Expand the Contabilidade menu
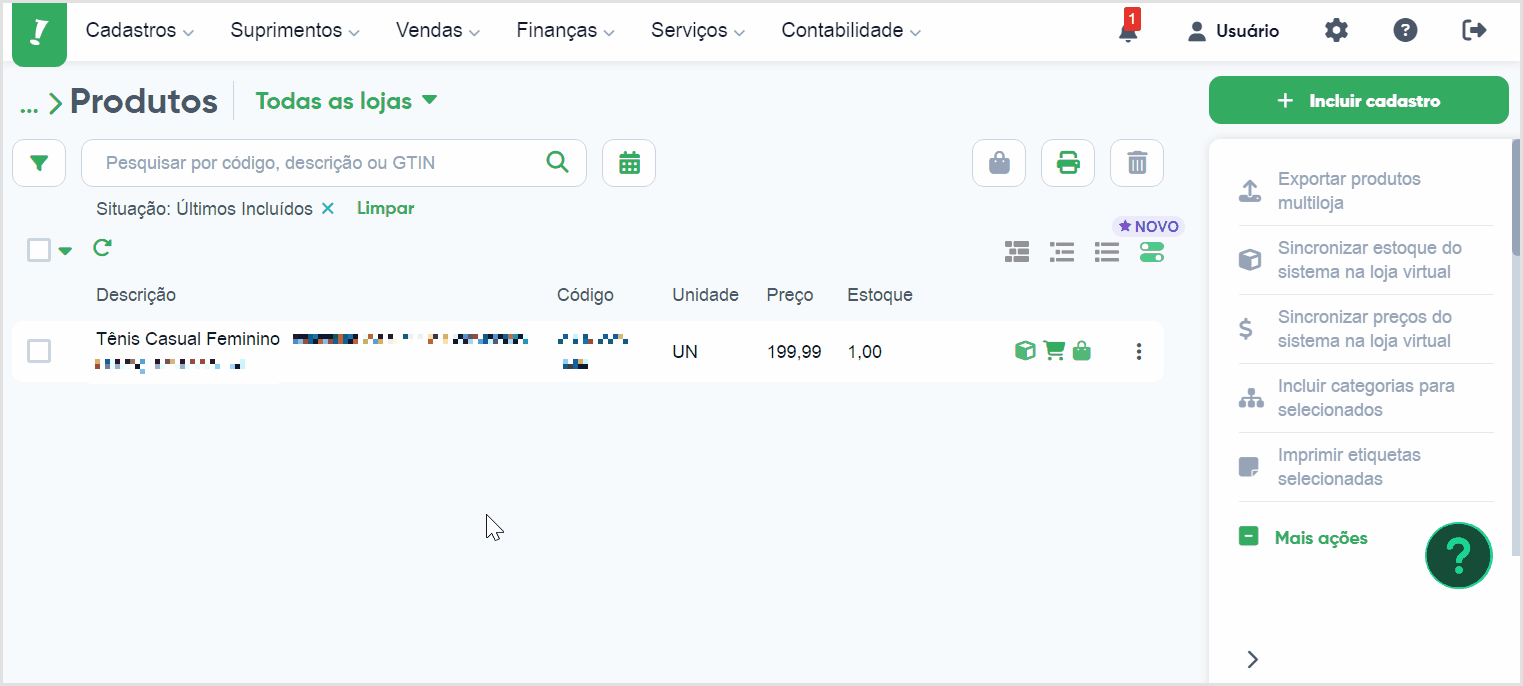The width and height of the screenshot is (1523, 686). tap(852, 31)
